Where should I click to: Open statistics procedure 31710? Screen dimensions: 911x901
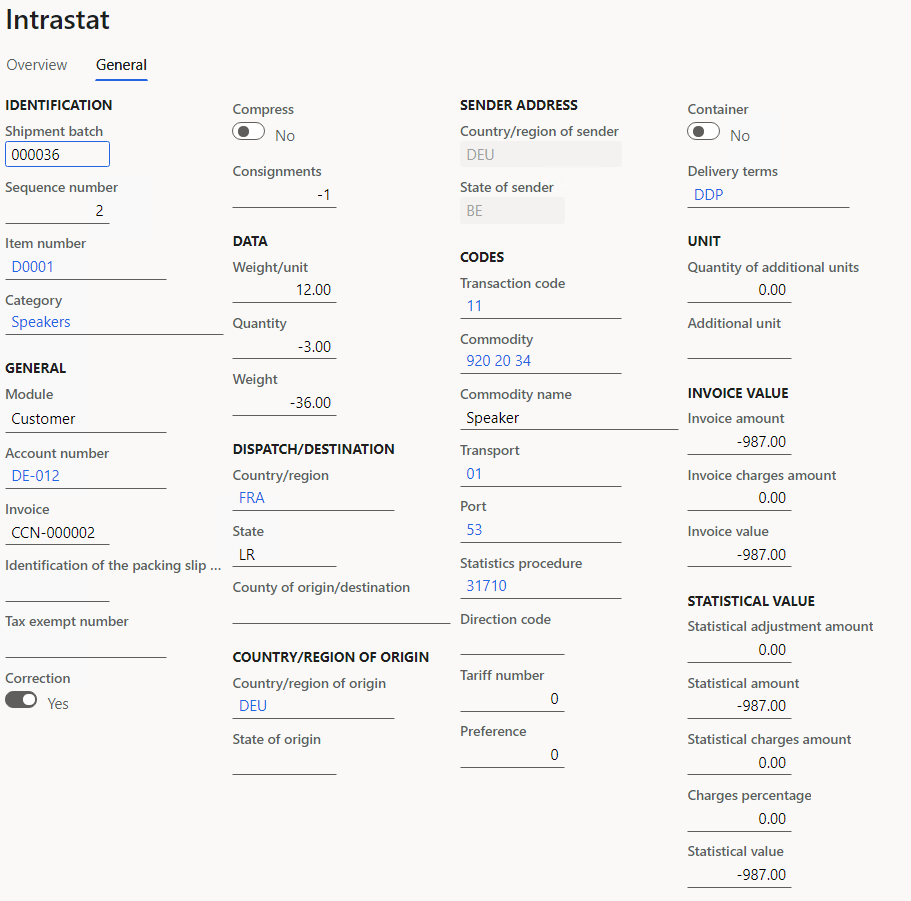point(485,585)
